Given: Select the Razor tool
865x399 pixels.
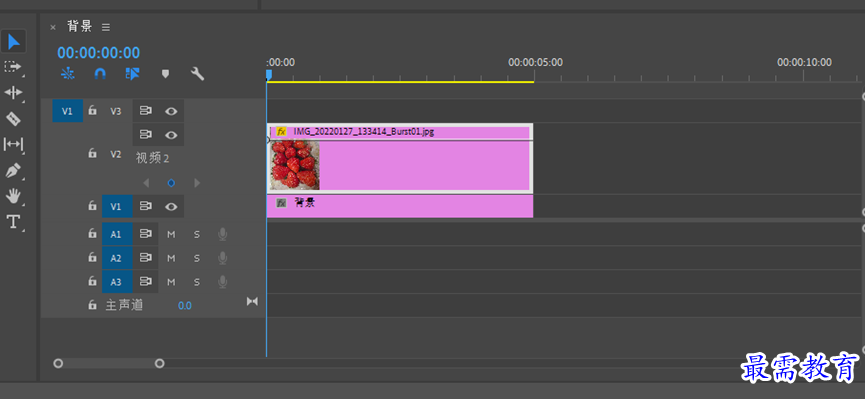Looking at the screenshot, I should pos(13,118).
